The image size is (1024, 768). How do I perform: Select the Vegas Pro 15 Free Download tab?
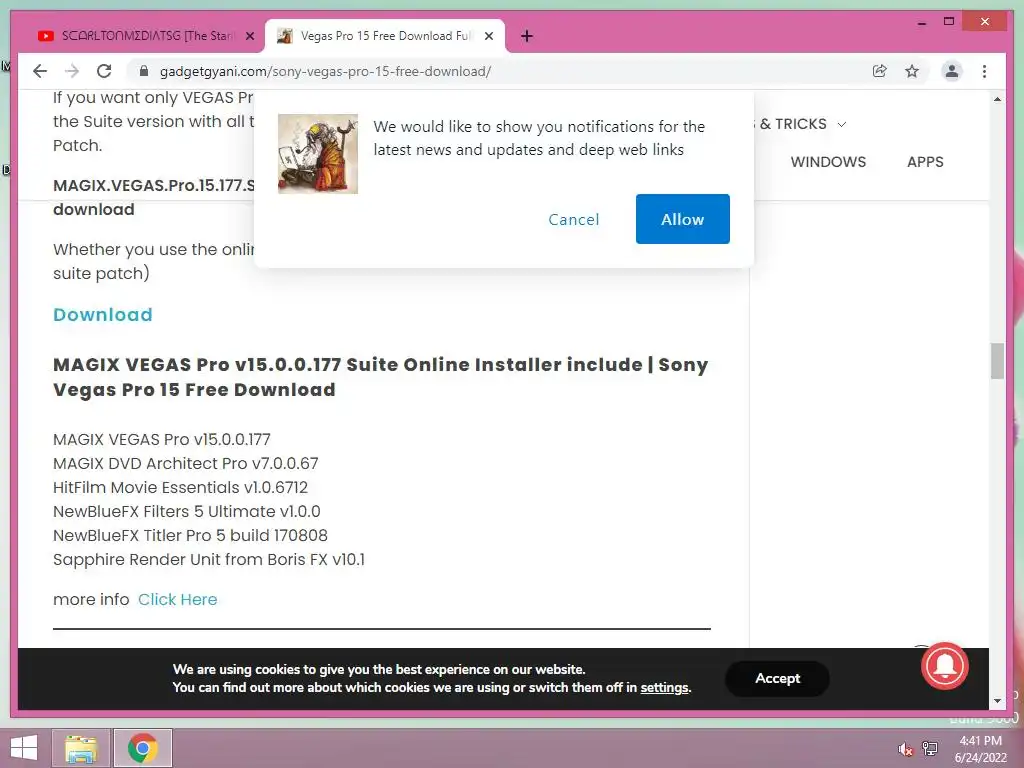pyautogui.click(x=385, y=36)
